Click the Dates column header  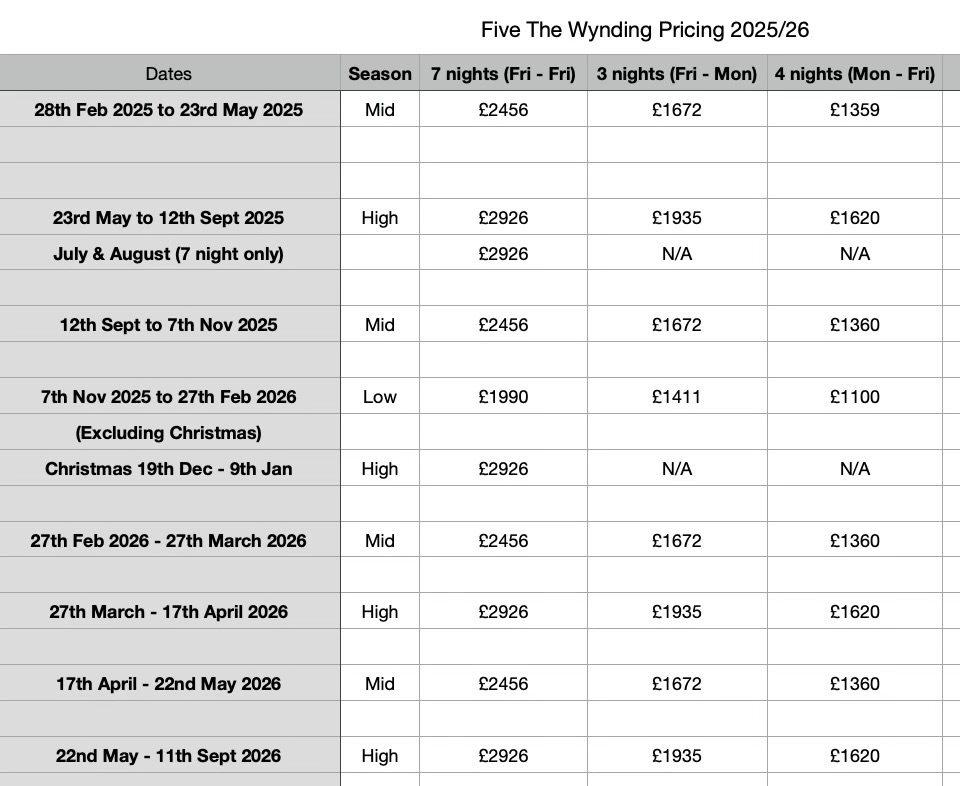pos(168,74)
